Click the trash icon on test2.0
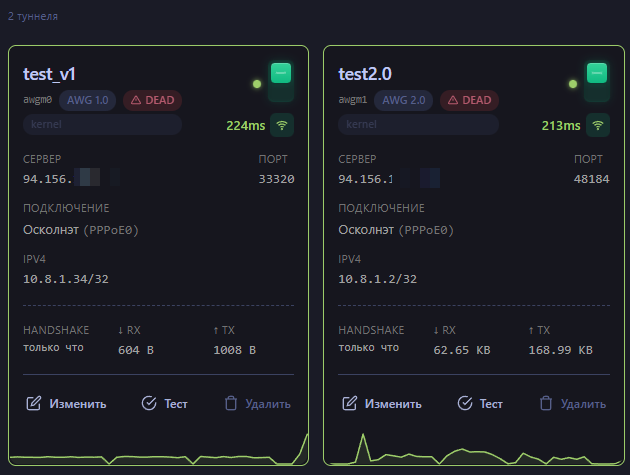The width and height of the screenshot is (630, 475). click(x=546, y=403)
